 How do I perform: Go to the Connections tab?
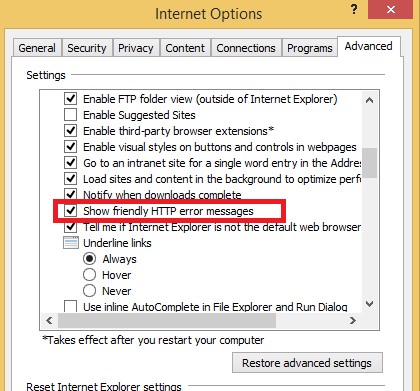[x=246, y=48]
